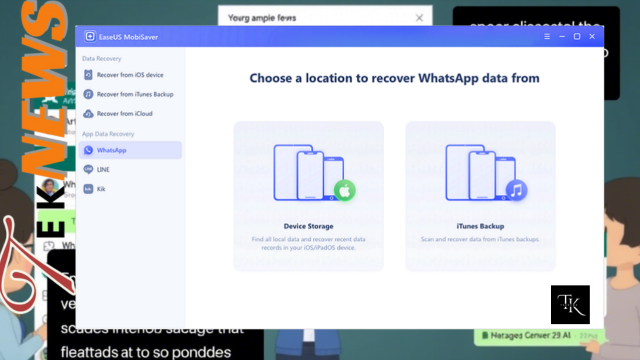The width and height of the screenshot is (640, 360).
Task: Choose the iTunes Backup card
Action: click(480, 196)
